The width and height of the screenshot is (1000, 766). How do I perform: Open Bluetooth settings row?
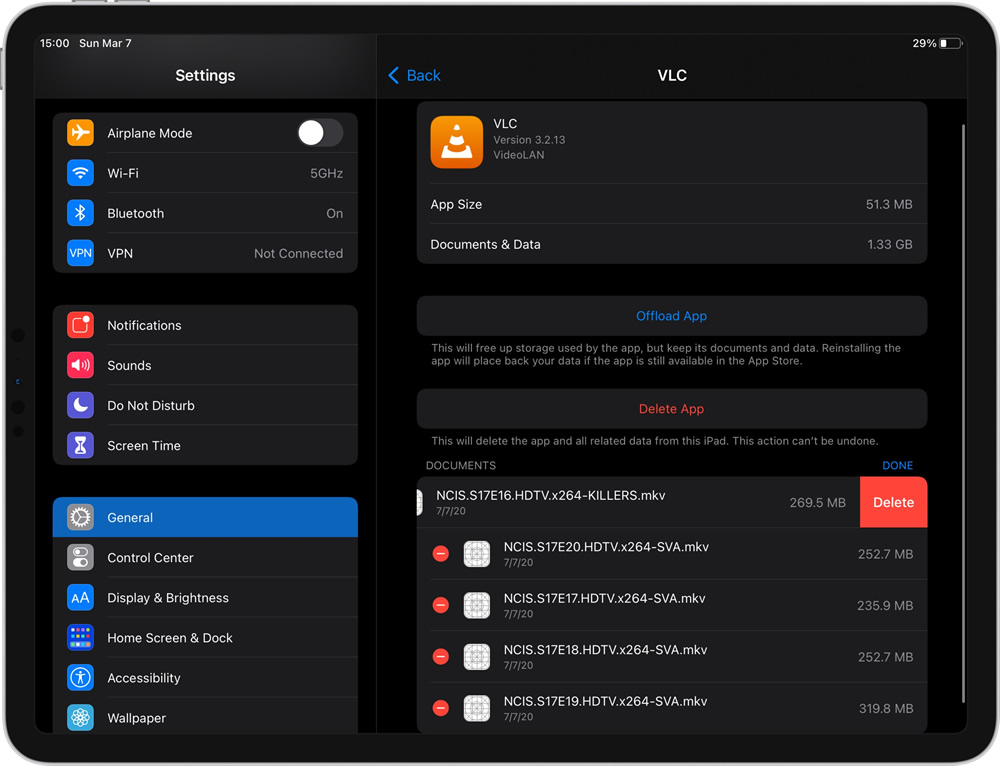pos(205,213)
